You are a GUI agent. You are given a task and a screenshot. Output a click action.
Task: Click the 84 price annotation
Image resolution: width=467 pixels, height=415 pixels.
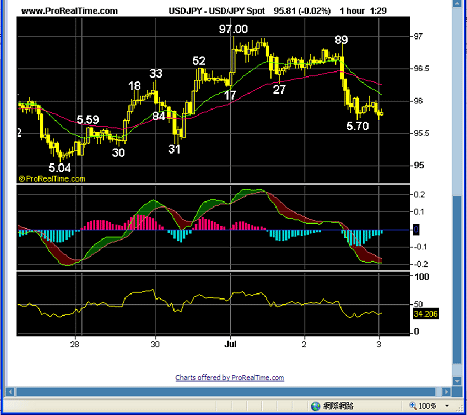pos(159,116)
